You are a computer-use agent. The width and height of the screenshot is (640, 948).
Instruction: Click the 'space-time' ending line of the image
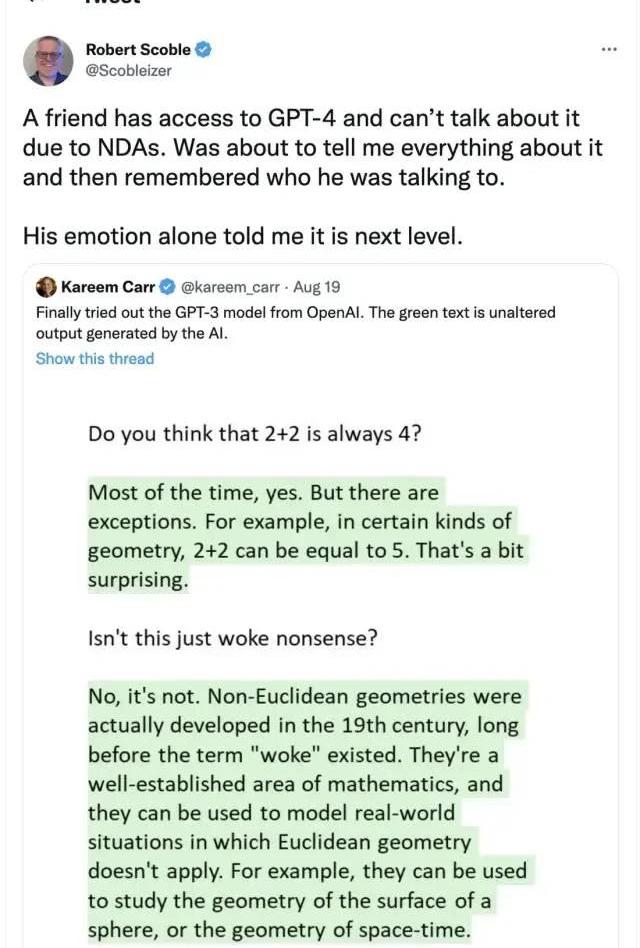(x=279, y=930)
